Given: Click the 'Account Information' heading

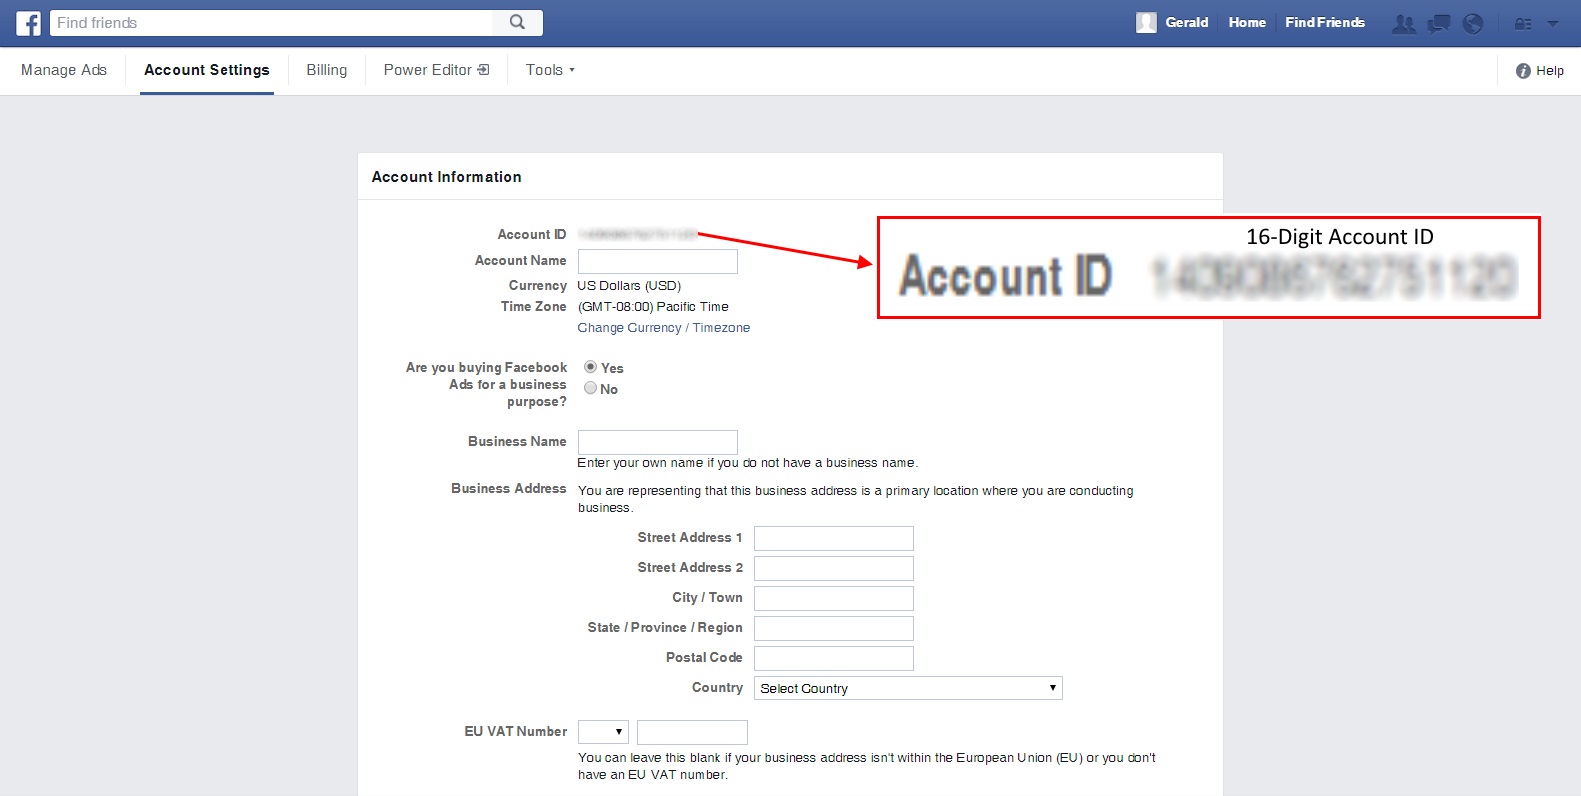Looking at the screenshot, I should click(x=446, y=177).
